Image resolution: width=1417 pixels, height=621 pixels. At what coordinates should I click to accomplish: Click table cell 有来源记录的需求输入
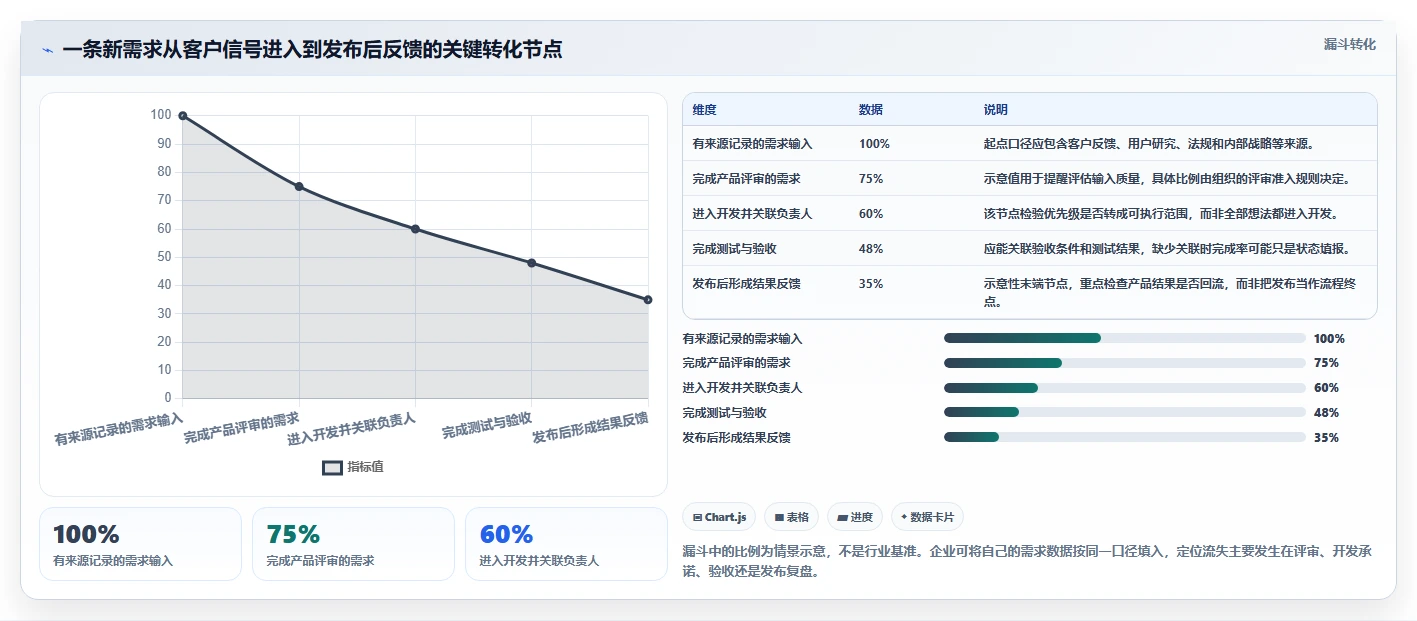[x=752, y=144]
